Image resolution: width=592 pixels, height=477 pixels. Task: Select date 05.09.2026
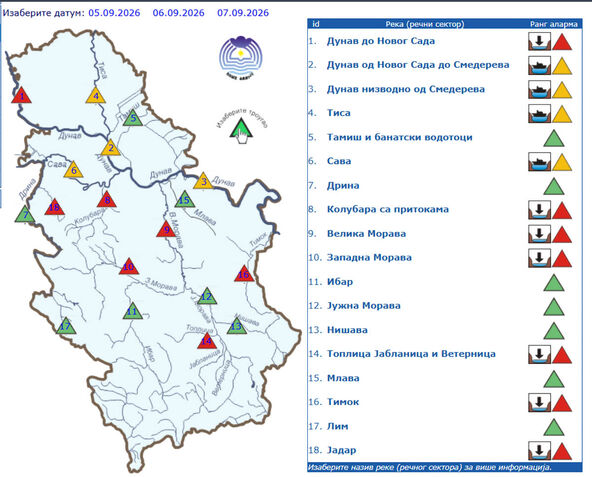coord(114,13)
